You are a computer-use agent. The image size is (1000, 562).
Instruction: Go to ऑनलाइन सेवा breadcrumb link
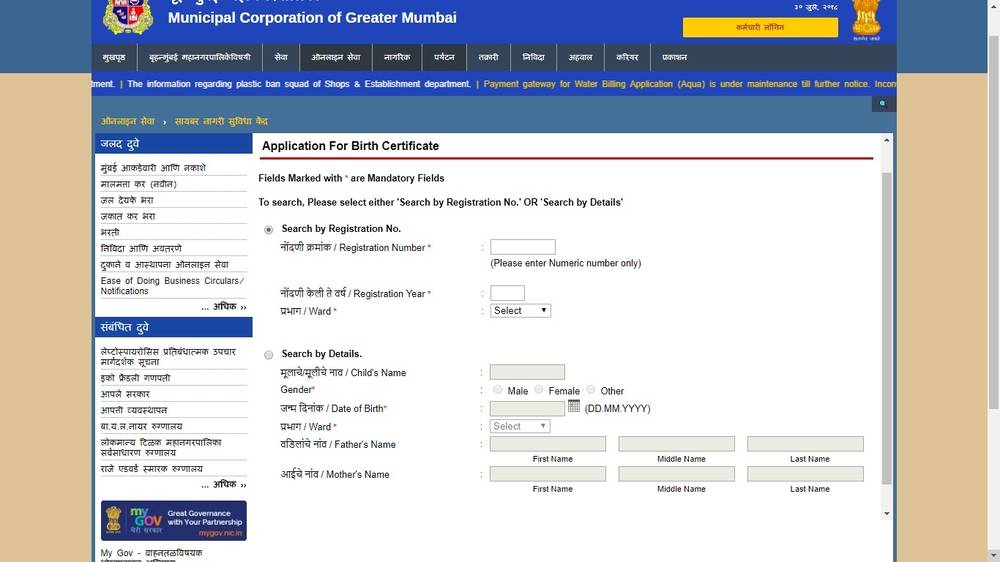128,121
